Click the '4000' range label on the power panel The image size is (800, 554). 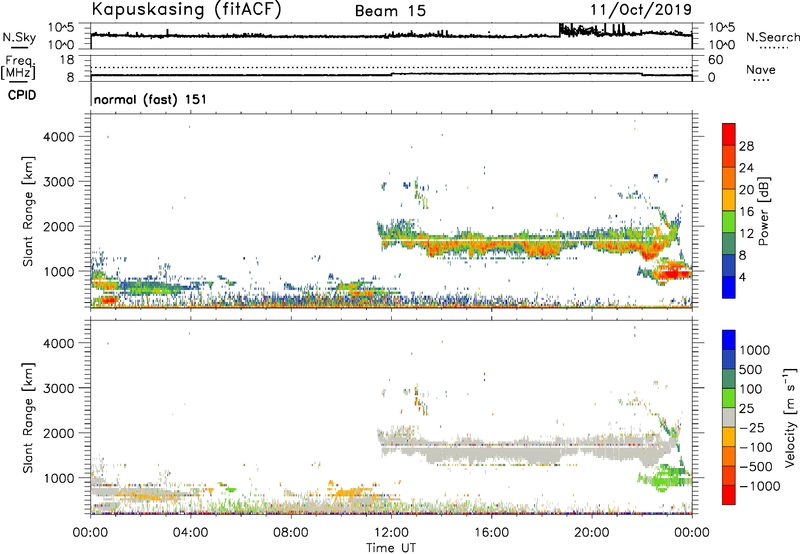click(x=58, y=137)
